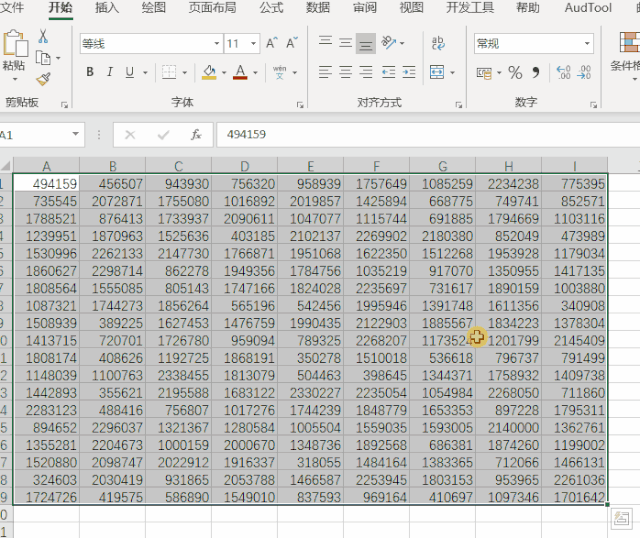Align text right
640x538 pixels.
(366, 72)
